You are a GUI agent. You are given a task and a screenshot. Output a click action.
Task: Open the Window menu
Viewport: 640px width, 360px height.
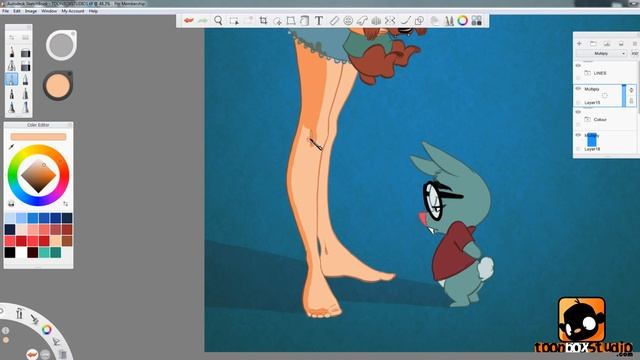coord(49,11)
